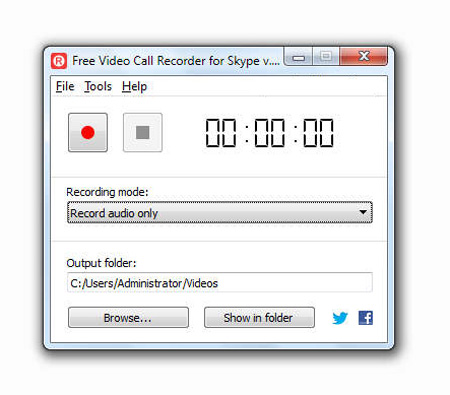Open the Help menu
This screenshot has width=450, height=395.
coord(134,86)
